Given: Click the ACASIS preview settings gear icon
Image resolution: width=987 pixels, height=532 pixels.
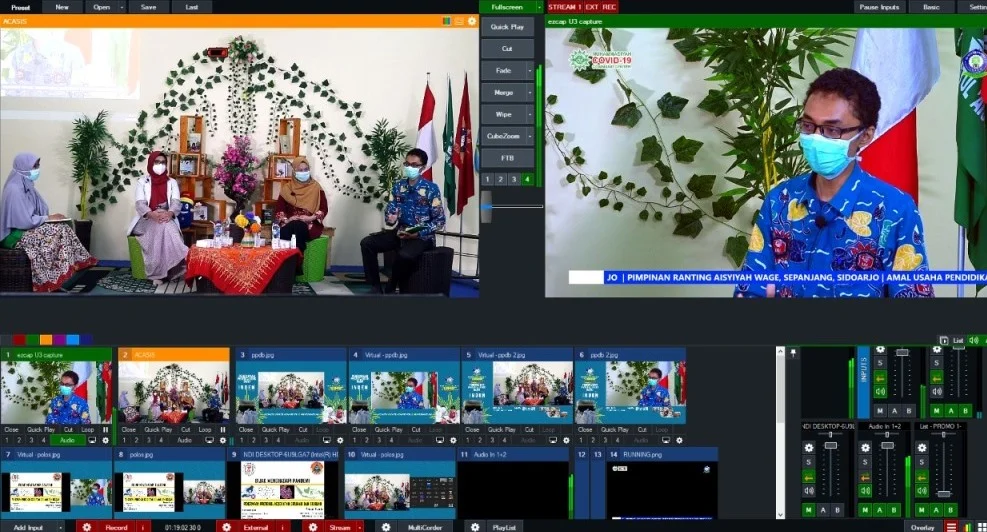Looking at the screenshot, I should 472,21.
